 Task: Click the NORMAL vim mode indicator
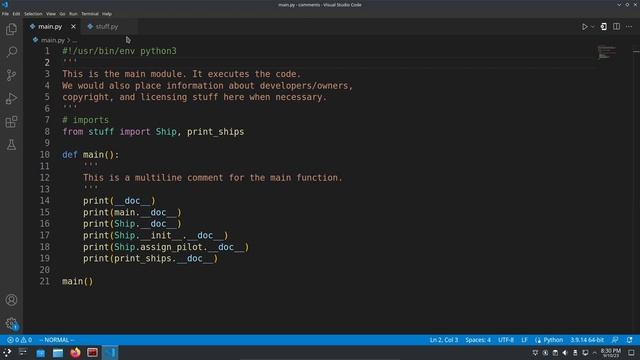[x=57, y=340]
